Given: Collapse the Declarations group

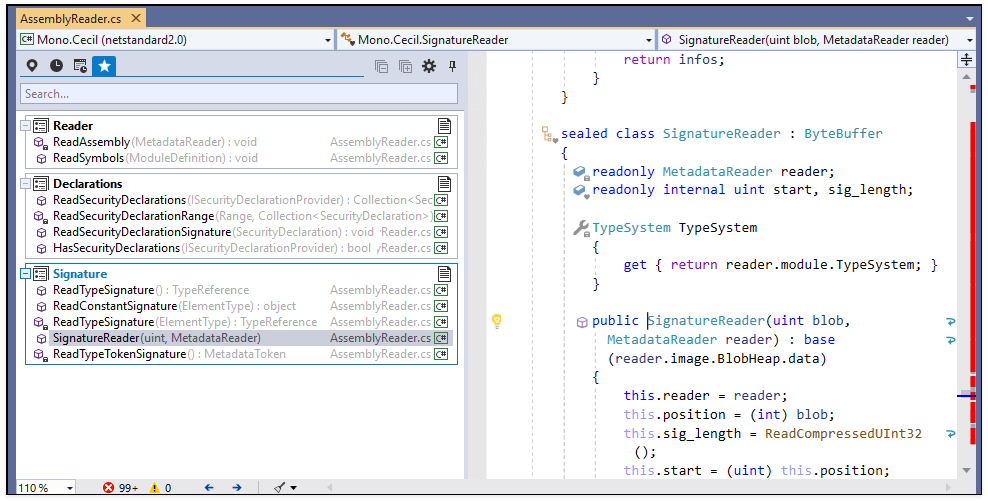Looking at the screenshot, I should [x=27, y=184].
